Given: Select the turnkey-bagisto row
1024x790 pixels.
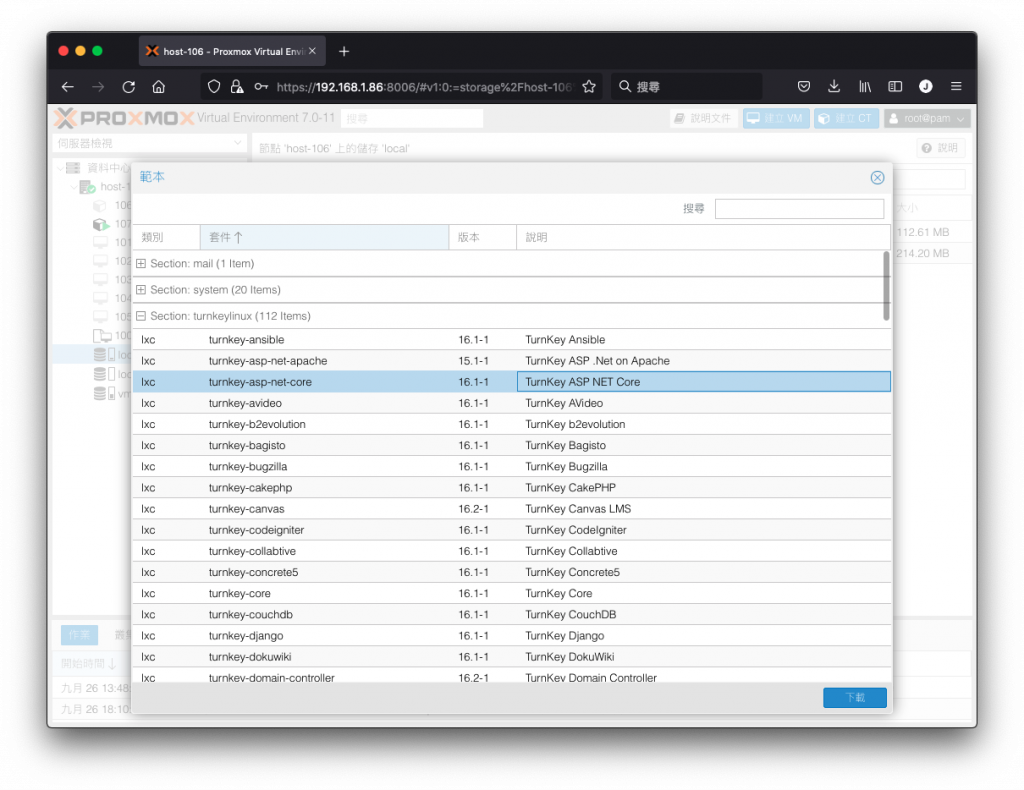Looking at the screenshot, I should tap(511, 445).
